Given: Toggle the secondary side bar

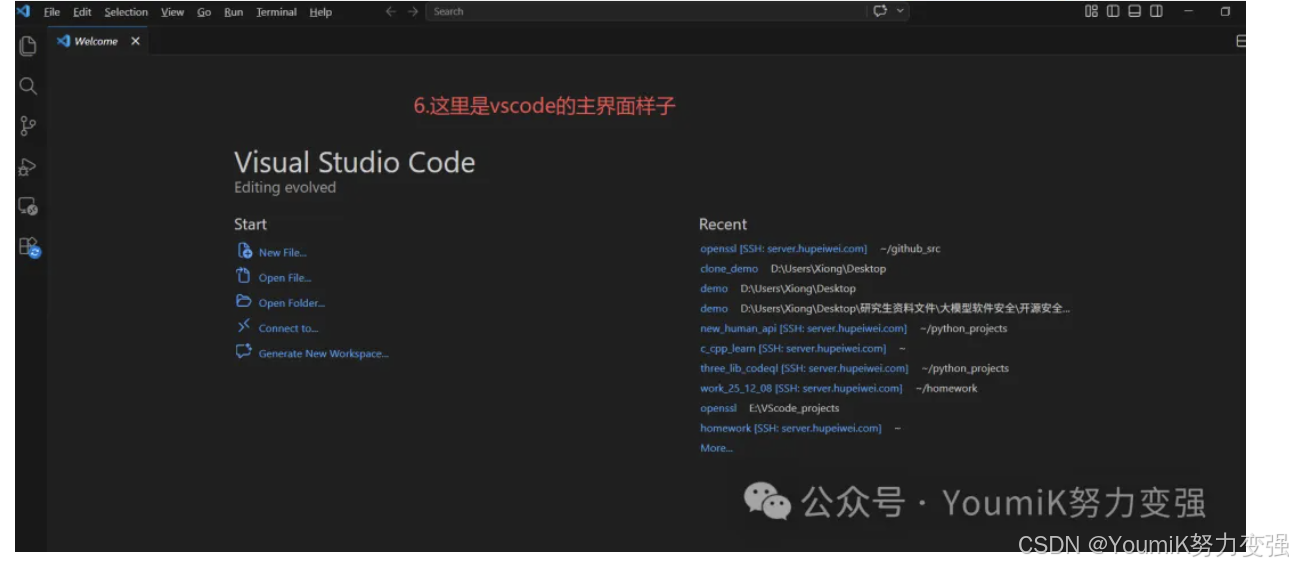Looking at the screenshot, I should 1157,11.
